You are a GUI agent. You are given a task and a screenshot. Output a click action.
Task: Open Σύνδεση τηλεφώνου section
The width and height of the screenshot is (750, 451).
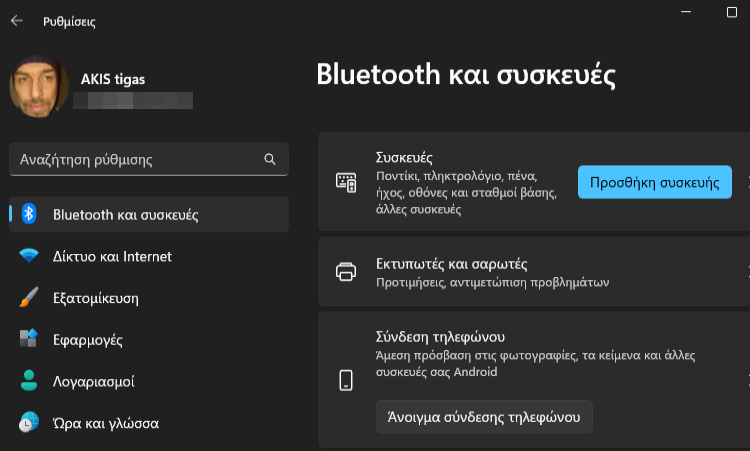440,337
